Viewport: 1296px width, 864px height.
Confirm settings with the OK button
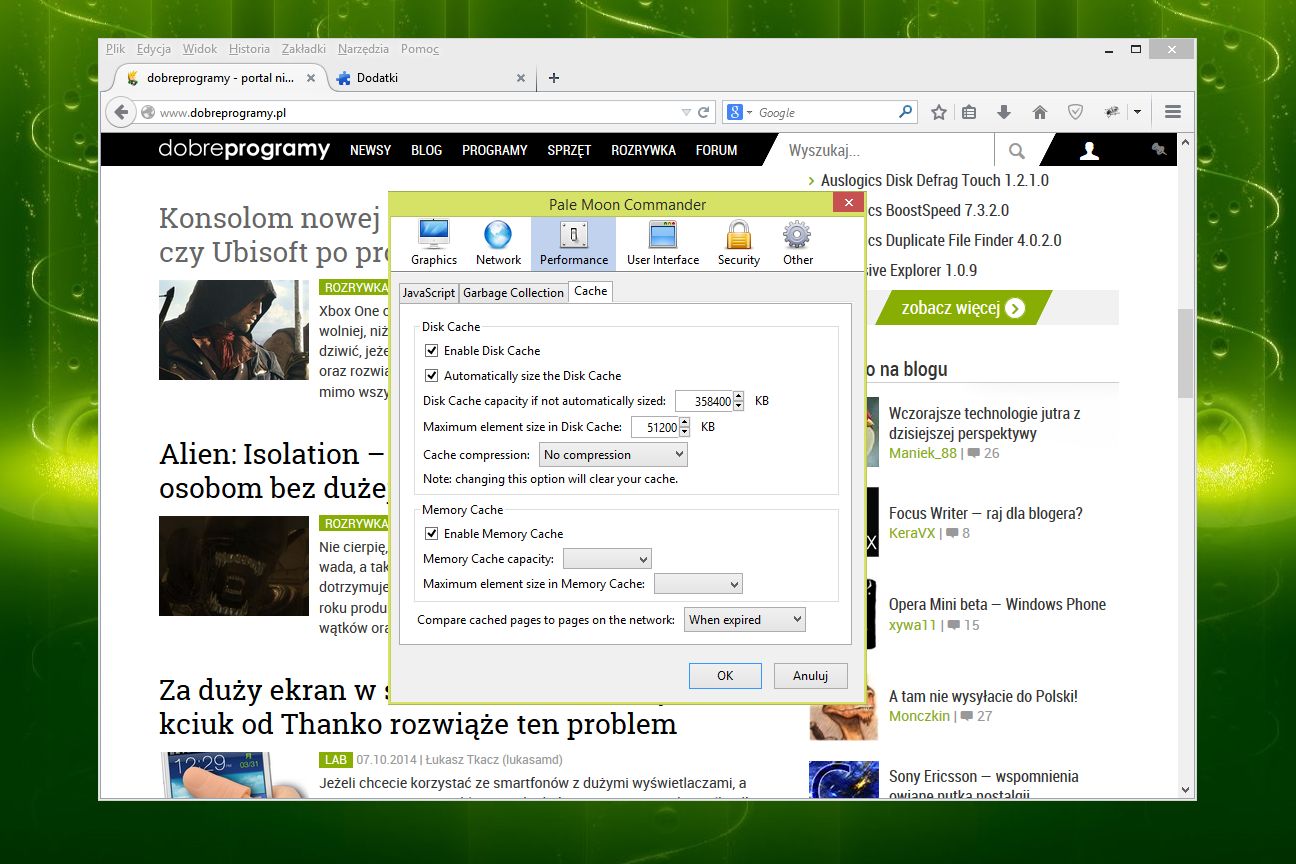[x=725, y=676]
